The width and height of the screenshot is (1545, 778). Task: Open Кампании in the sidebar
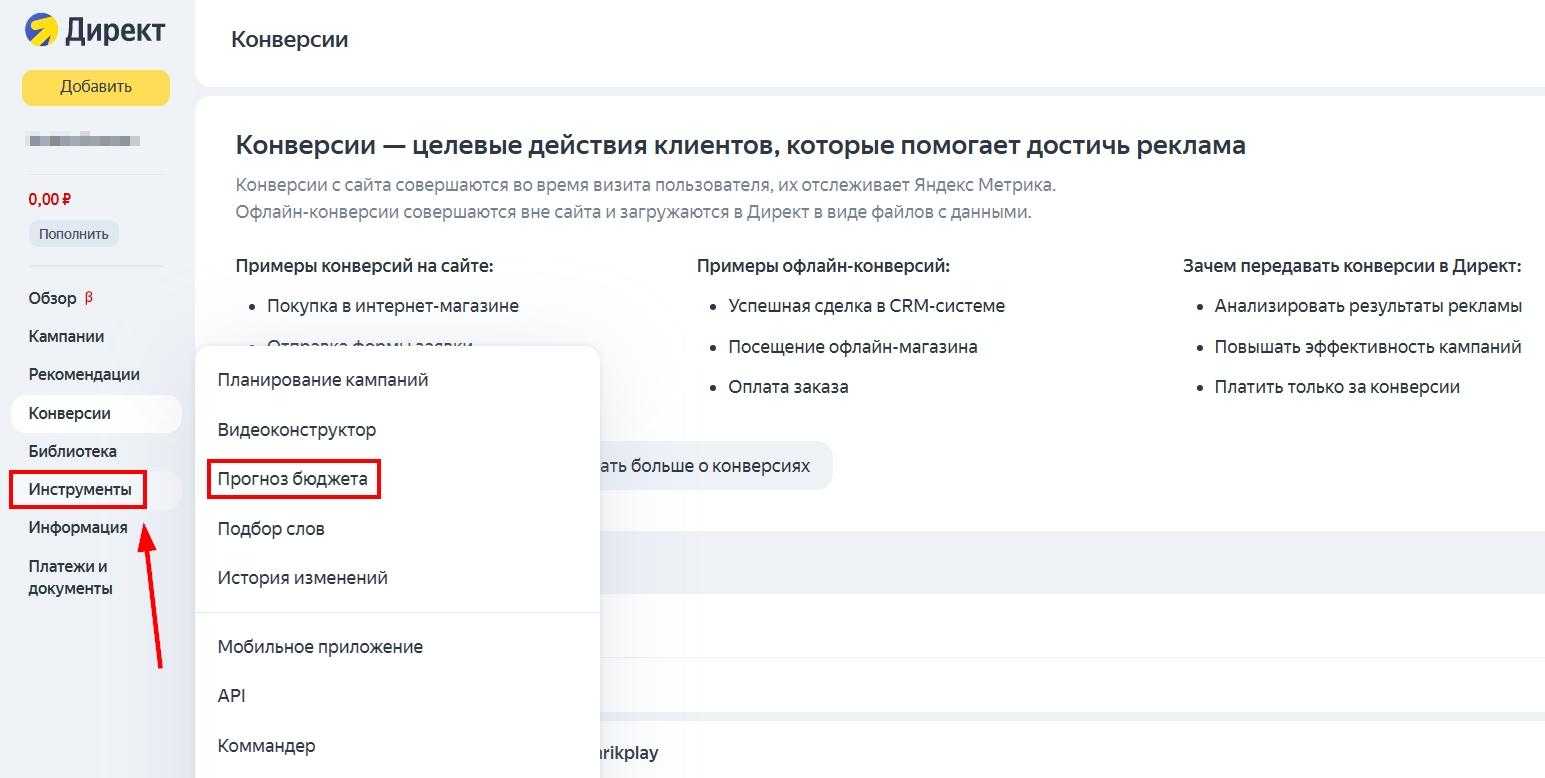pos(66,336)
